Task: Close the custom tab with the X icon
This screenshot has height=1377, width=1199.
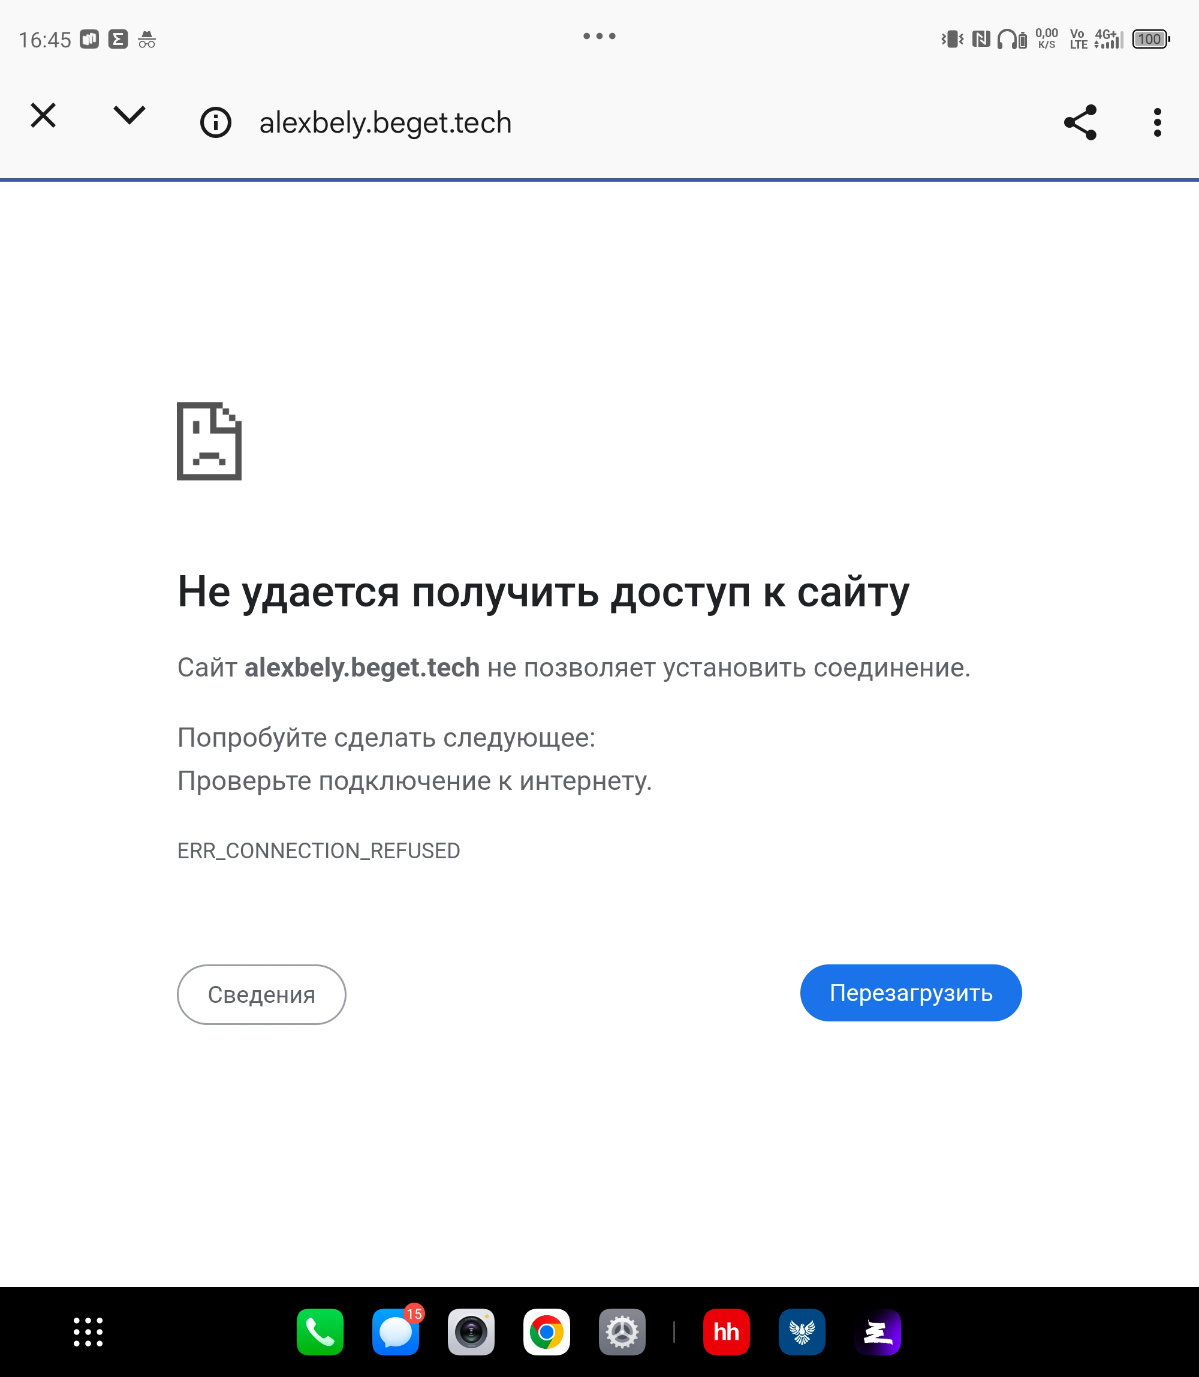Action: (43, 116)
